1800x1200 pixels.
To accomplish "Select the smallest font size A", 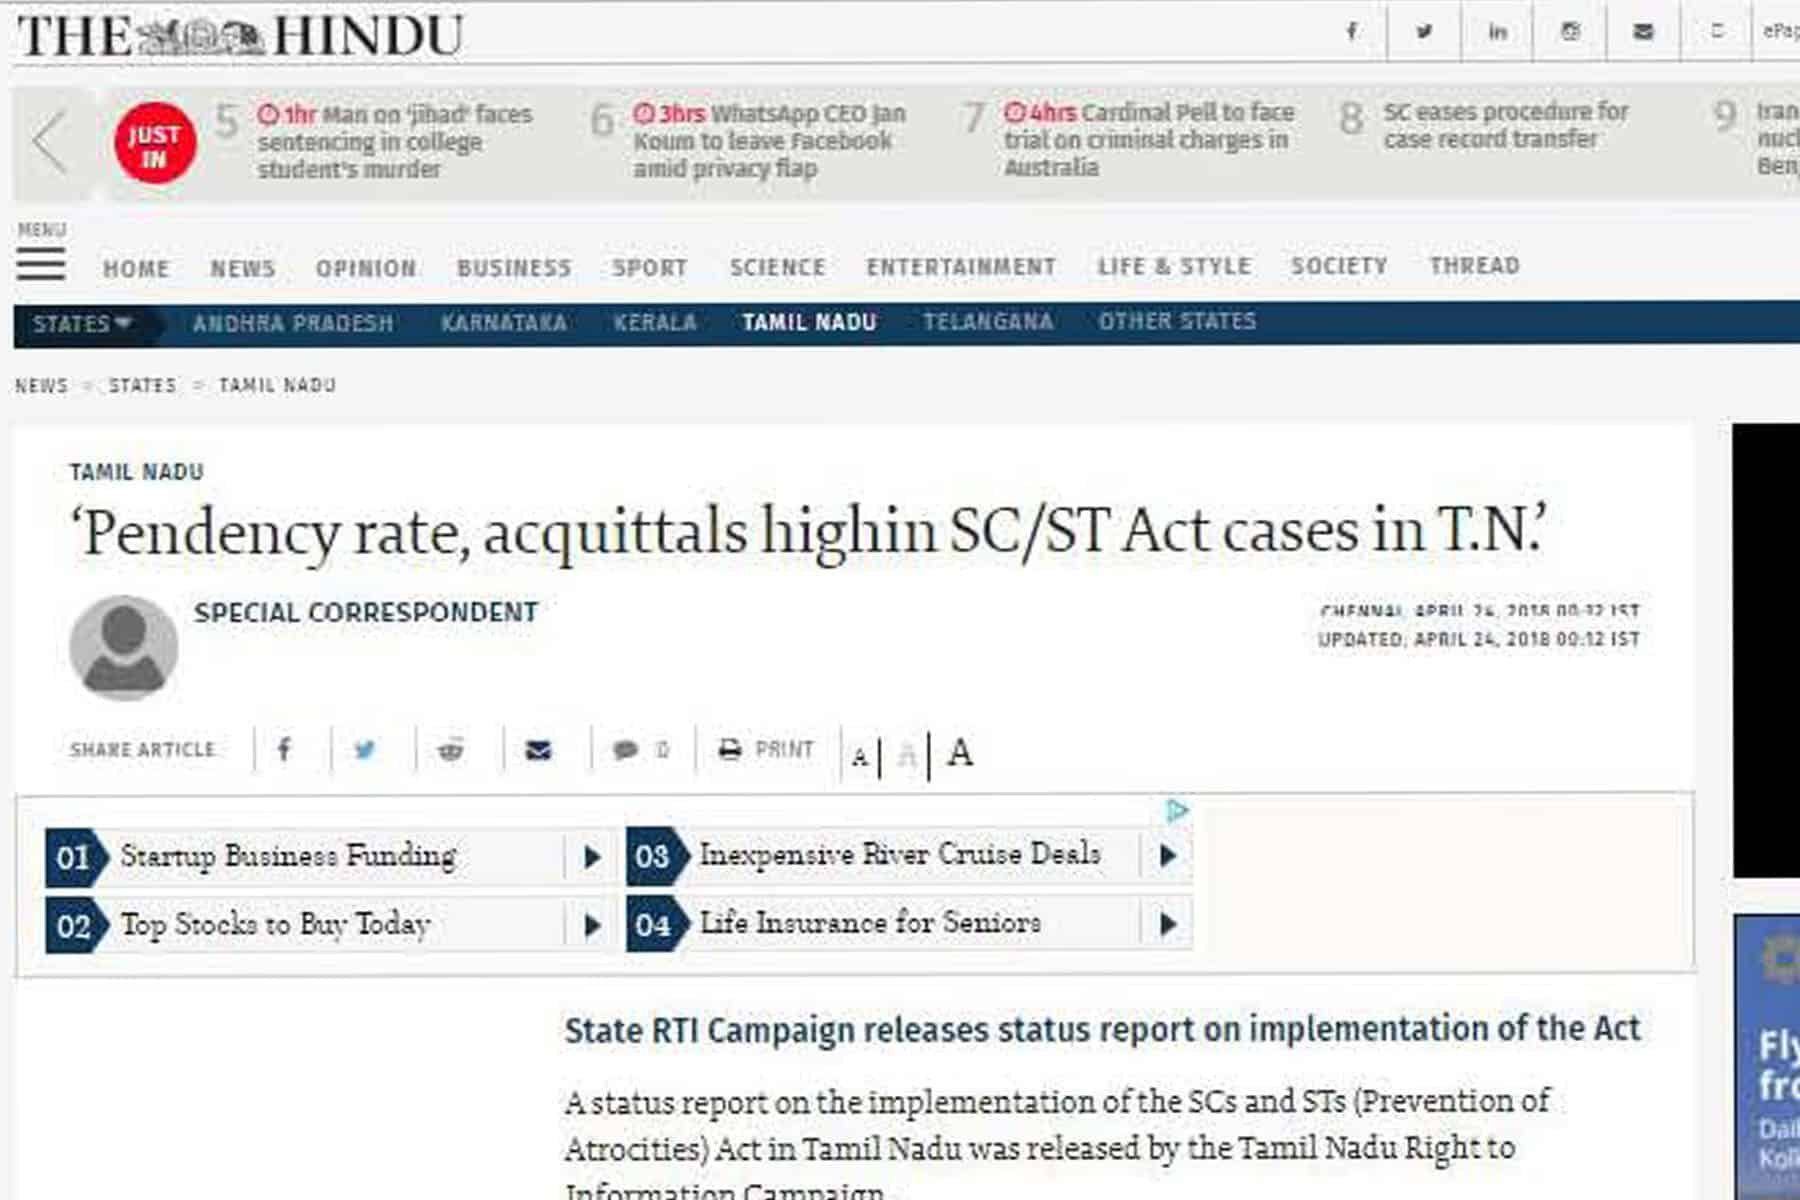I will [x=860, y=757].
